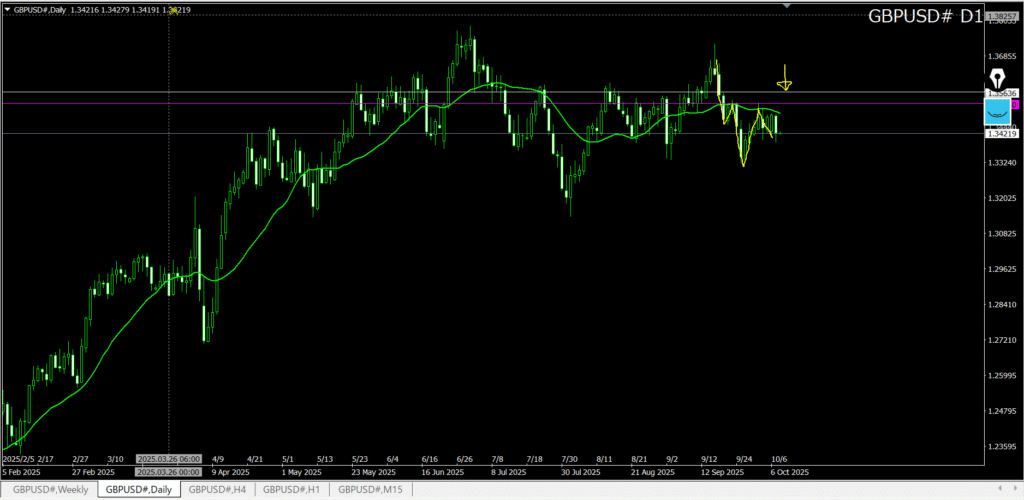Click the blue smiley face icon

(998, 112)
